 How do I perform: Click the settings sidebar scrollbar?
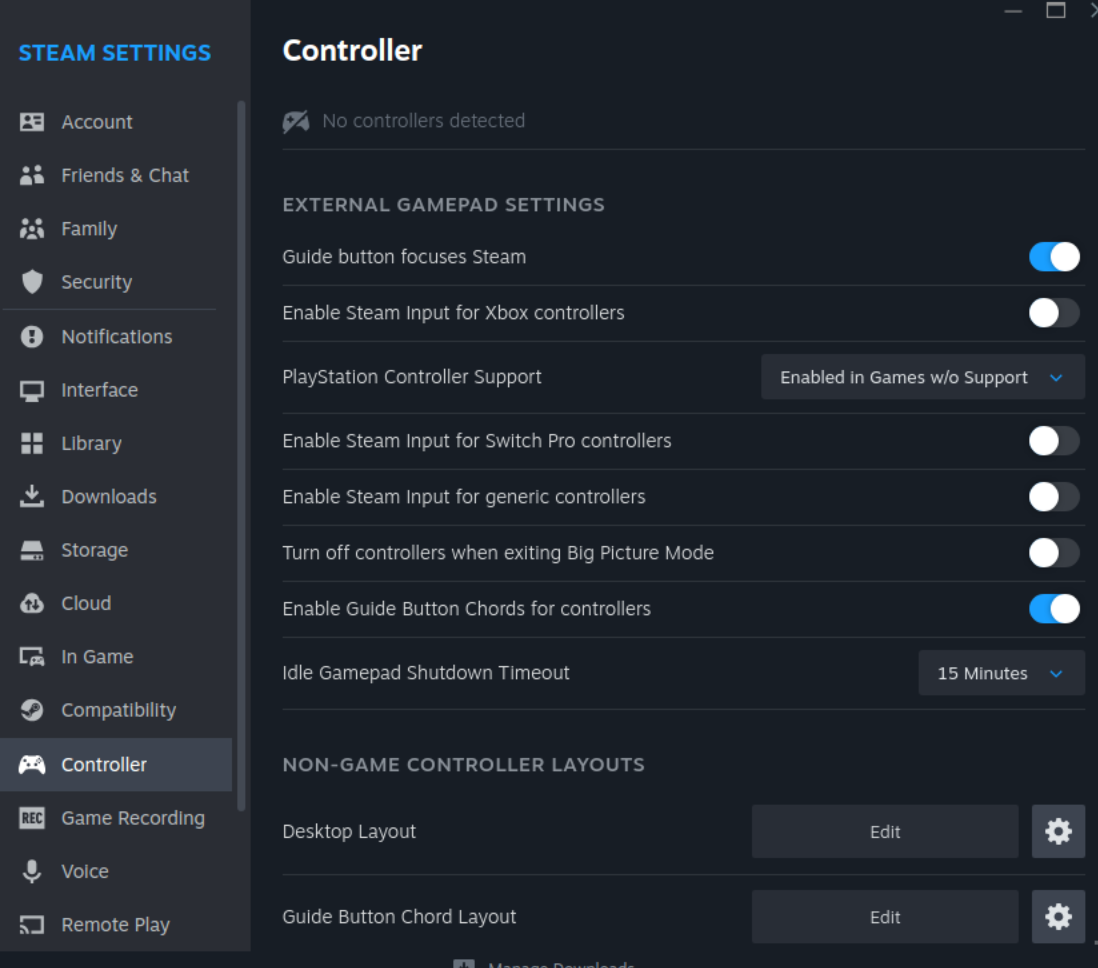tap(242, 455)
